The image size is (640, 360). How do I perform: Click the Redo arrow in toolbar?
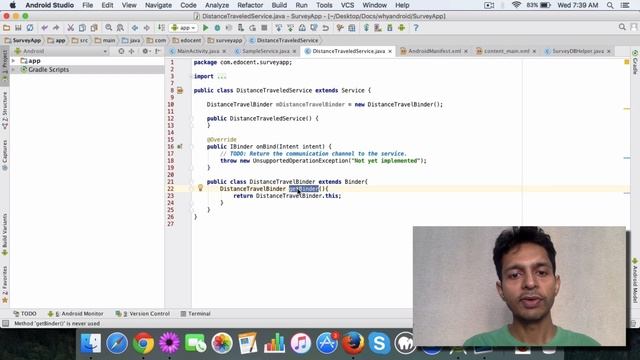(56, 28)
